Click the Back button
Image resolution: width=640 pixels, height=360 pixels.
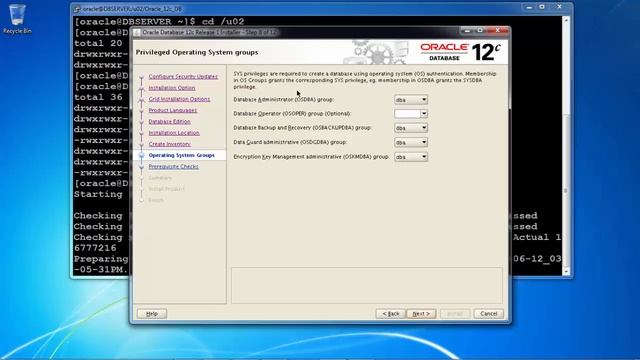click(x=391, y=313)
